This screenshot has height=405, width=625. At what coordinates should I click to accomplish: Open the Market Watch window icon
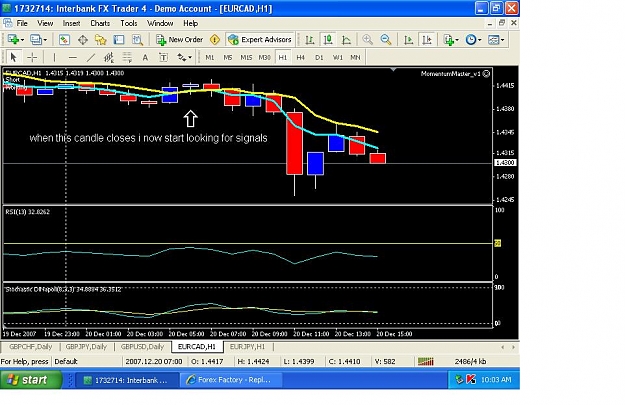(64, 39)
